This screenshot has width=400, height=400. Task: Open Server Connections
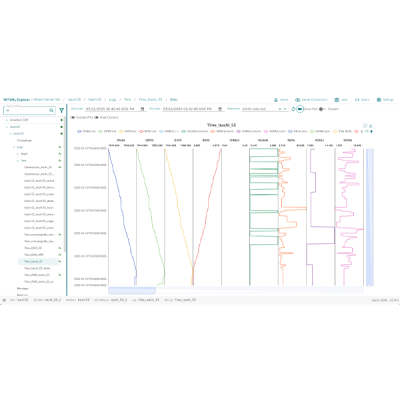coord(311,100)
